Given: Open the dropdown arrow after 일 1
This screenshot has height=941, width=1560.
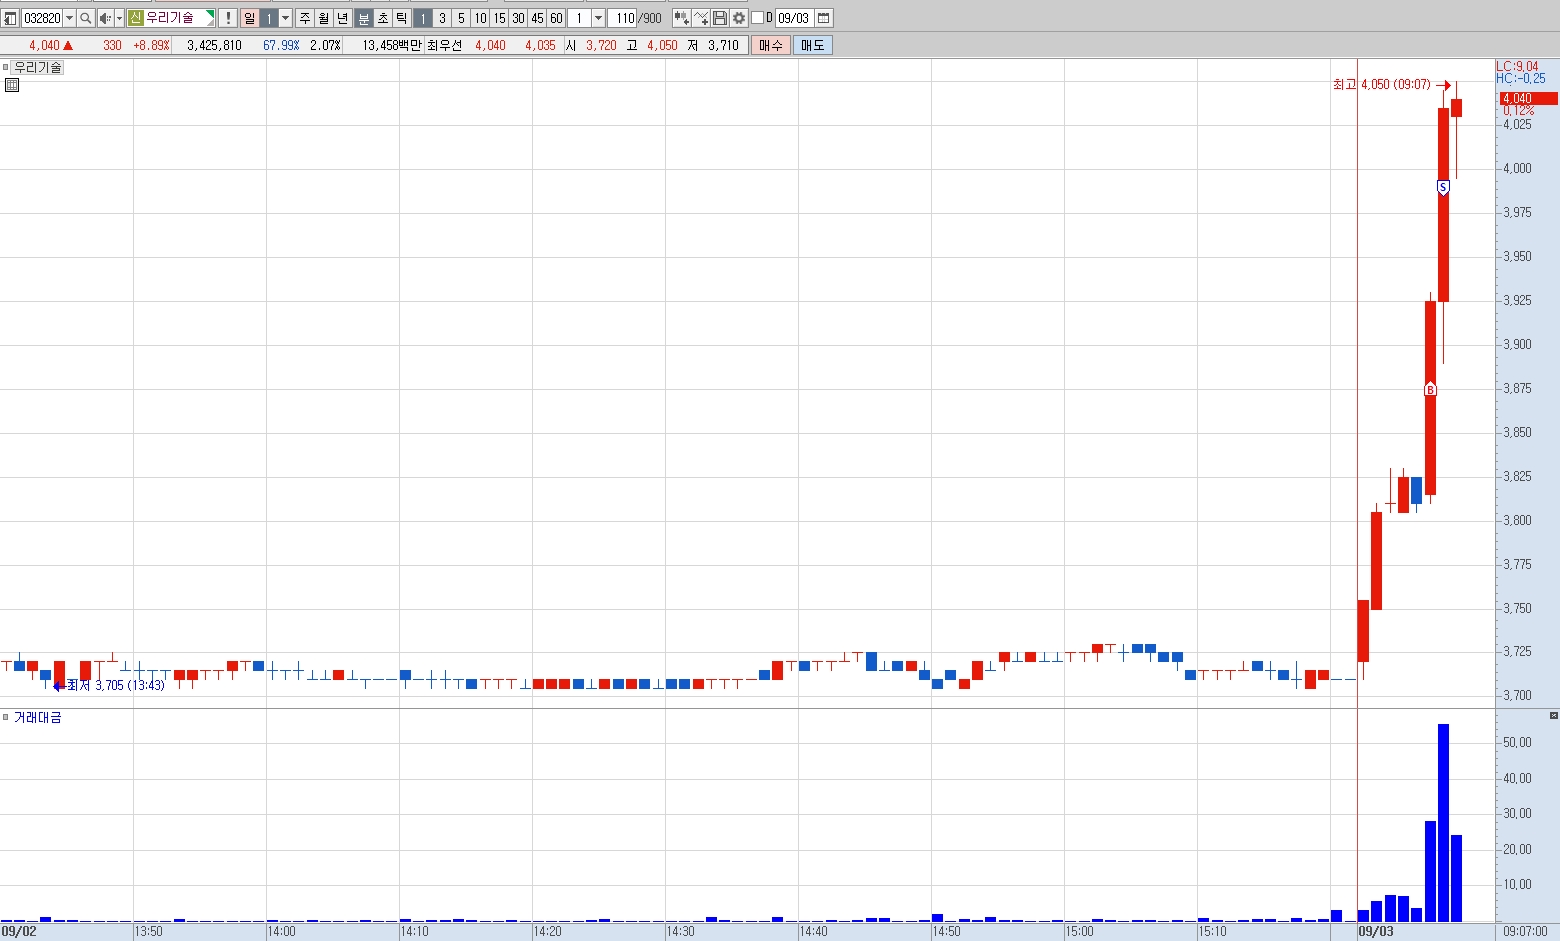Looking at the screenshot, I should point(285,18).
